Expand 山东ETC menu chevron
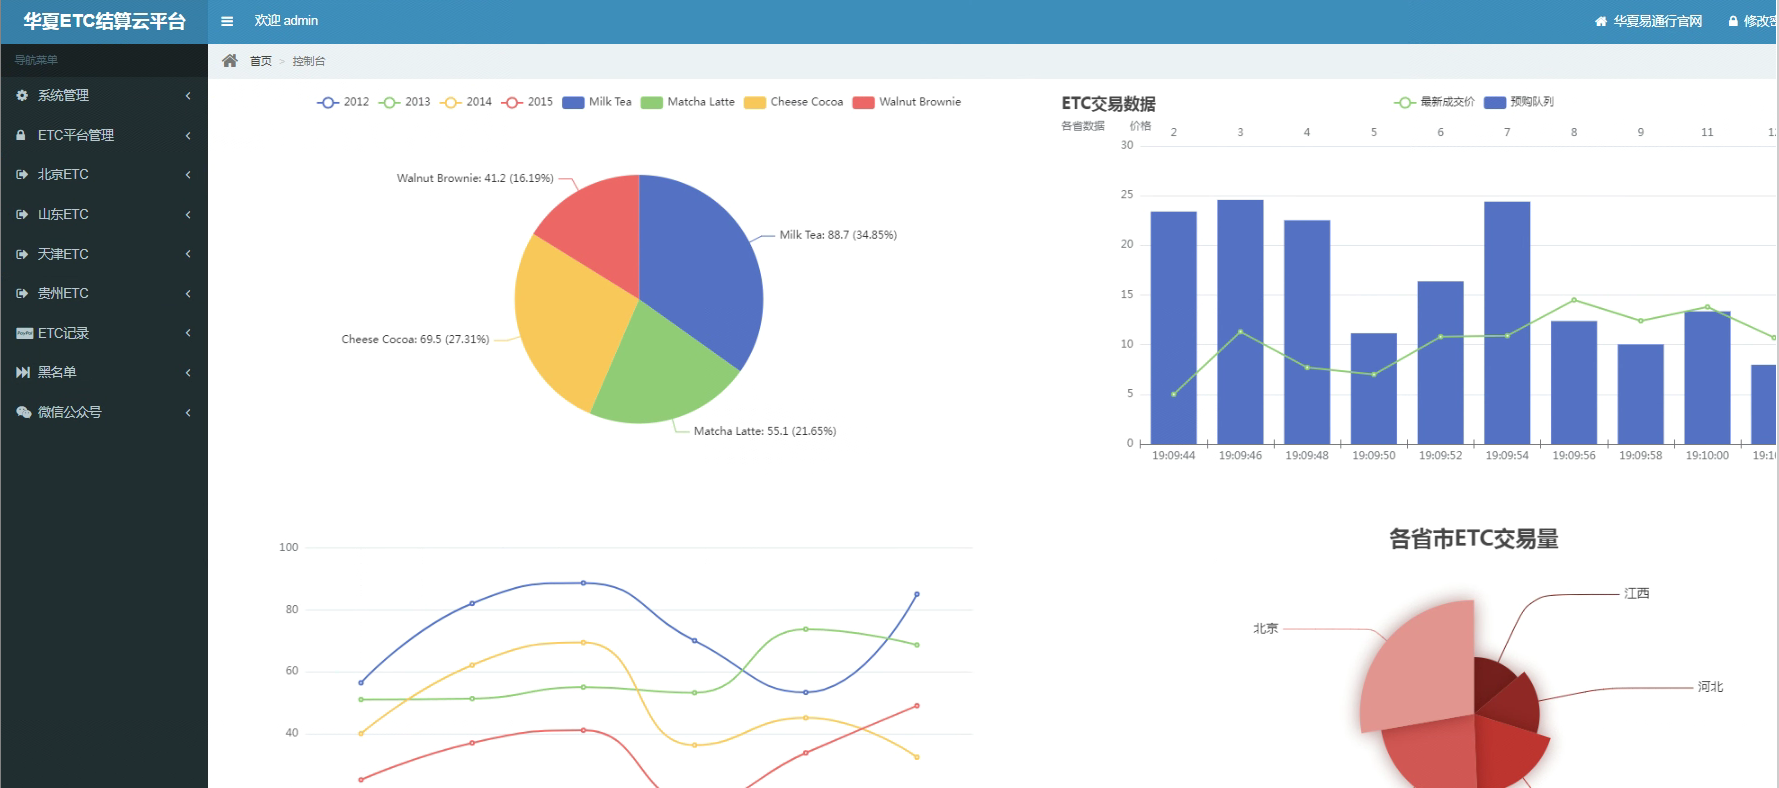Image resolution: width=1779 pixels, height=788 pixels. 188,214
